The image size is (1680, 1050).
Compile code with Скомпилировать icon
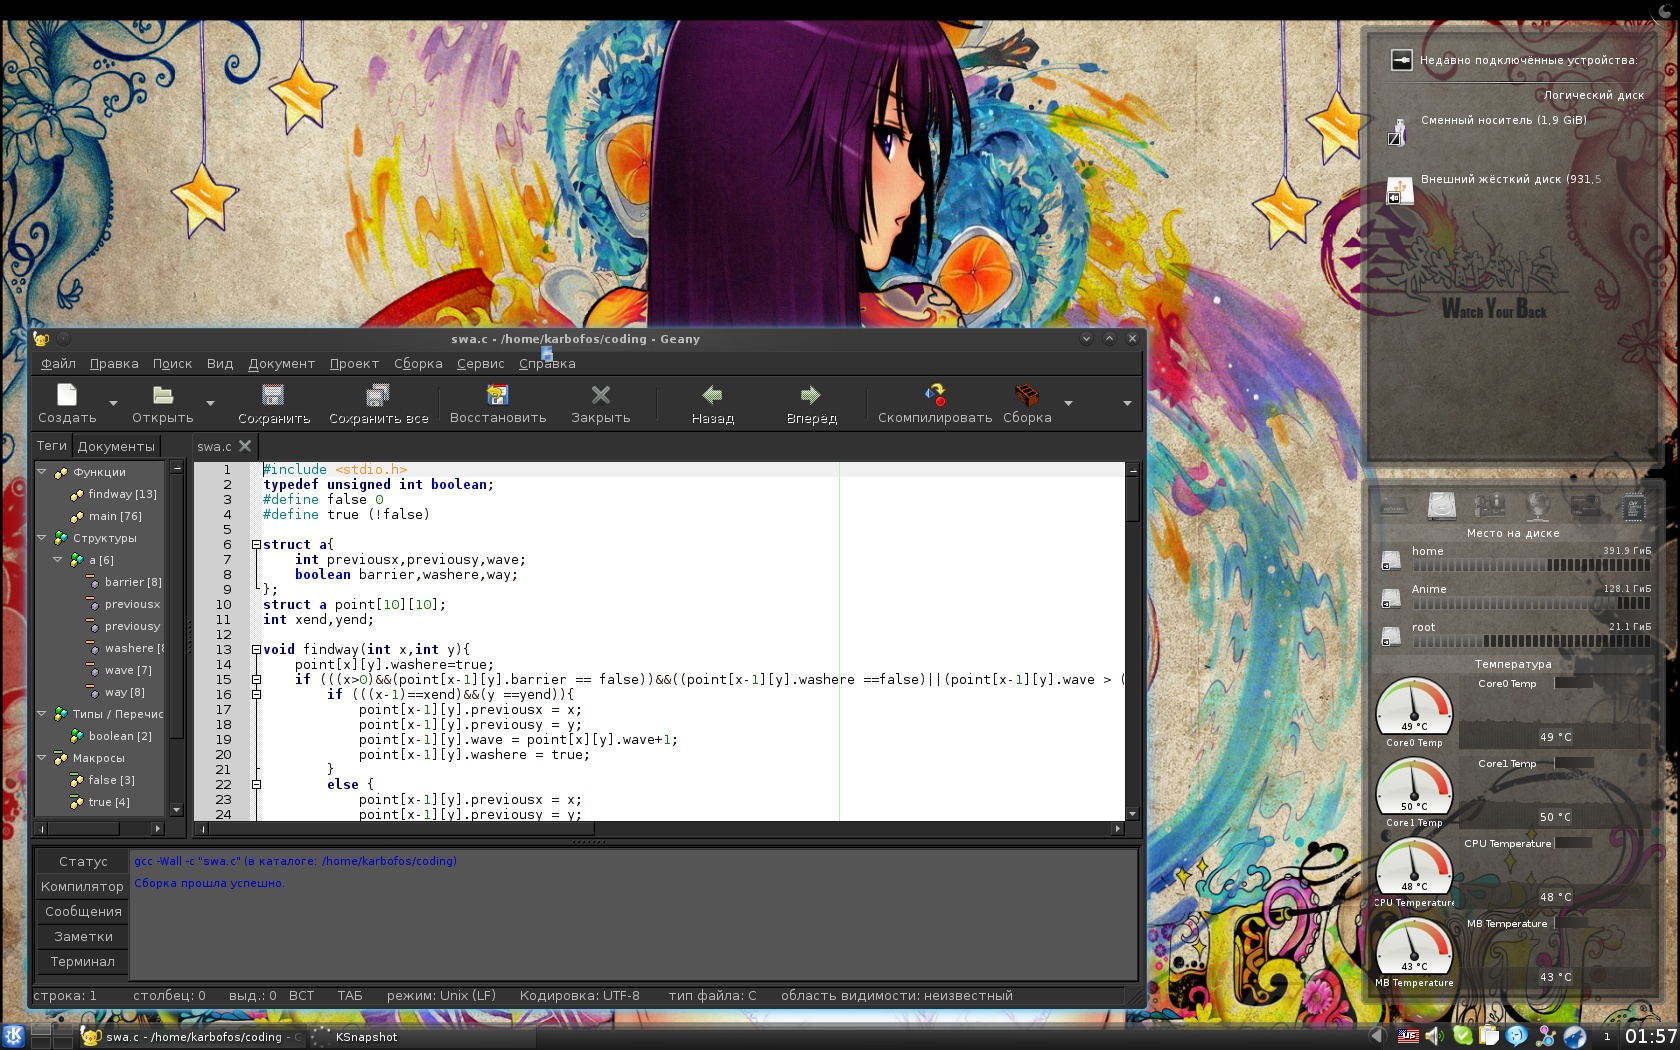(x=934, y=395)
